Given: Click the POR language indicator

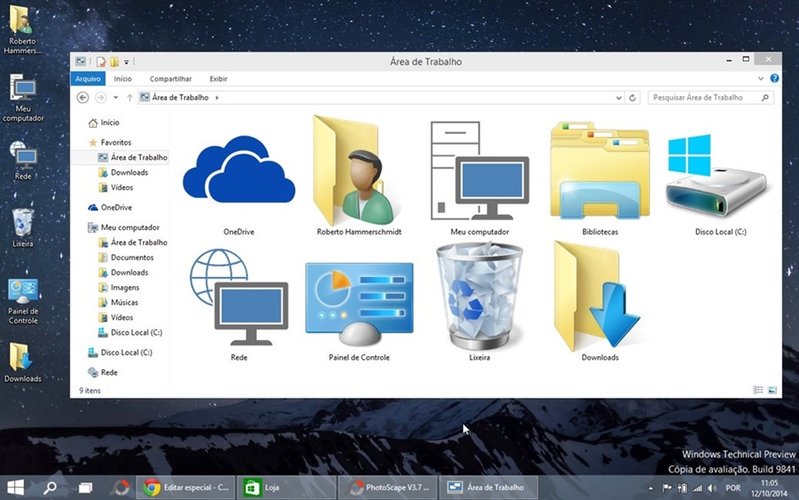Looking at the screenshot, I should pyautogui.click(x=733, y=488).
